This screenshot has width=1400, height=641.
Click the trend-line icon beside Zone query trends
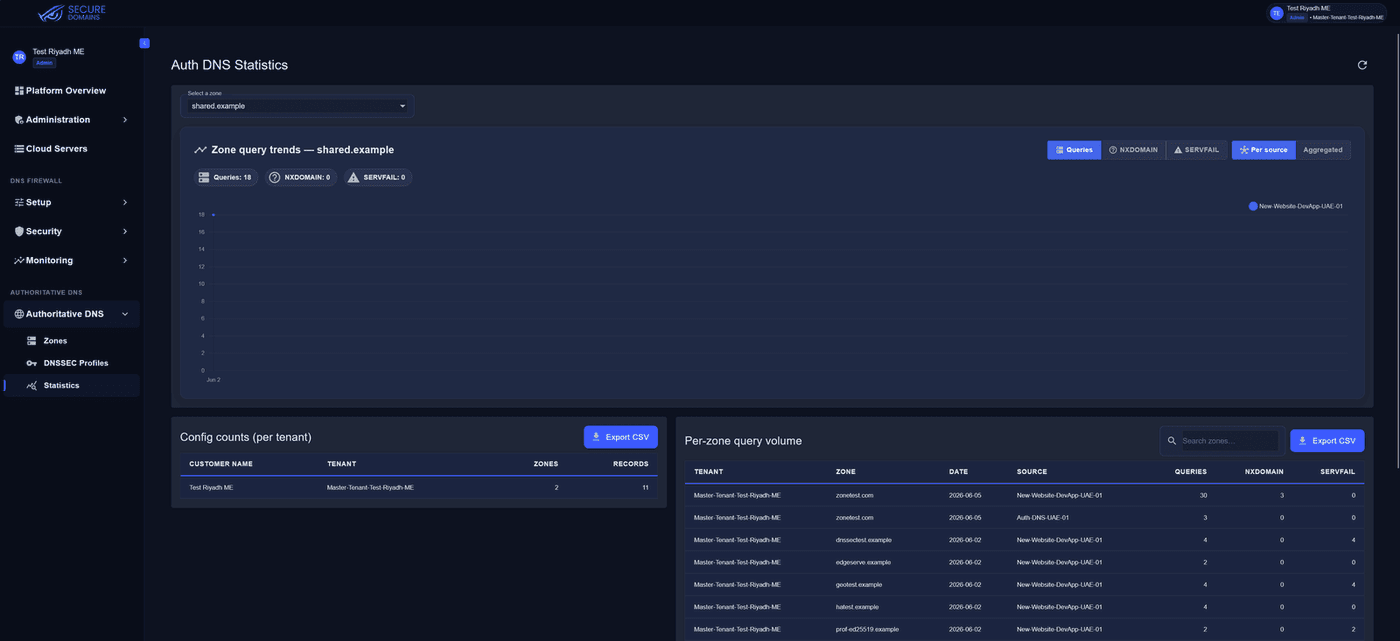click(x=201, y=150)
